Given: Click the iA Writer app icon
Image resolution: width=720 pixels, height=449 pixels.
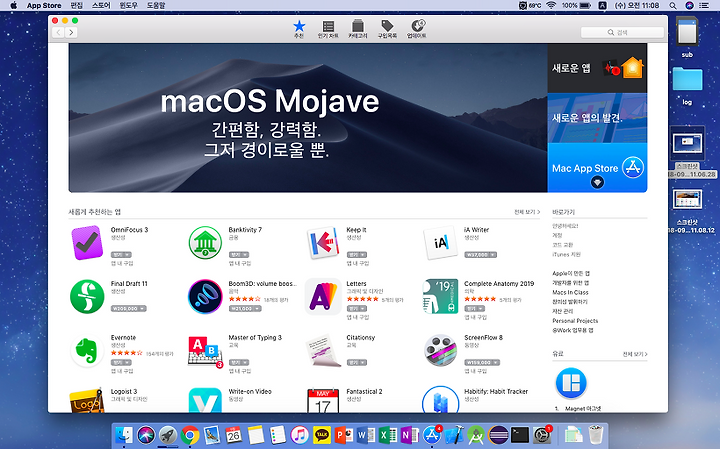Looking at the screenshot, I should coord(441,242).
